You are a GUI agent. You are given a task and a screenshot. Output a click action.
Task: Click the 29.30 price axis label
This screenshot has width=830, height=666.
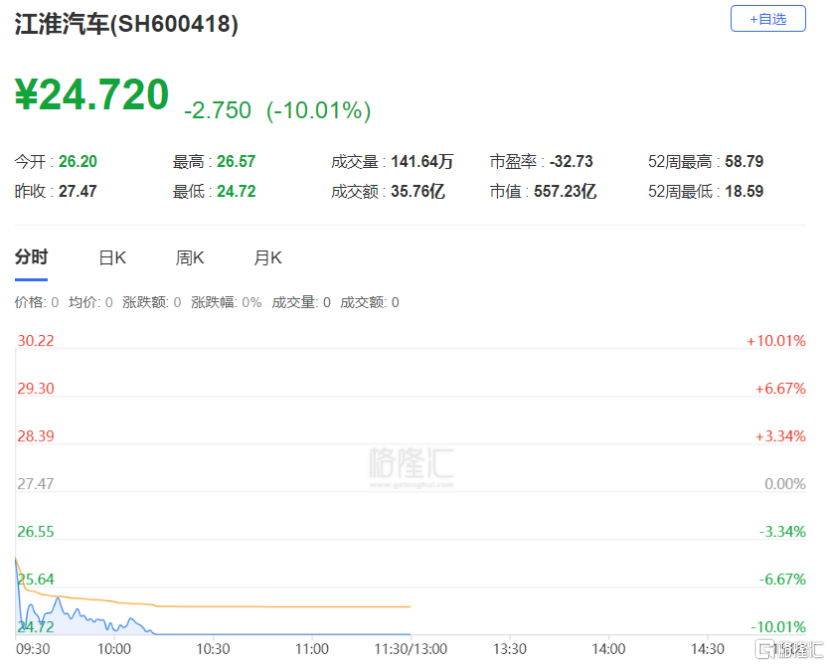(x=36, y=389)
